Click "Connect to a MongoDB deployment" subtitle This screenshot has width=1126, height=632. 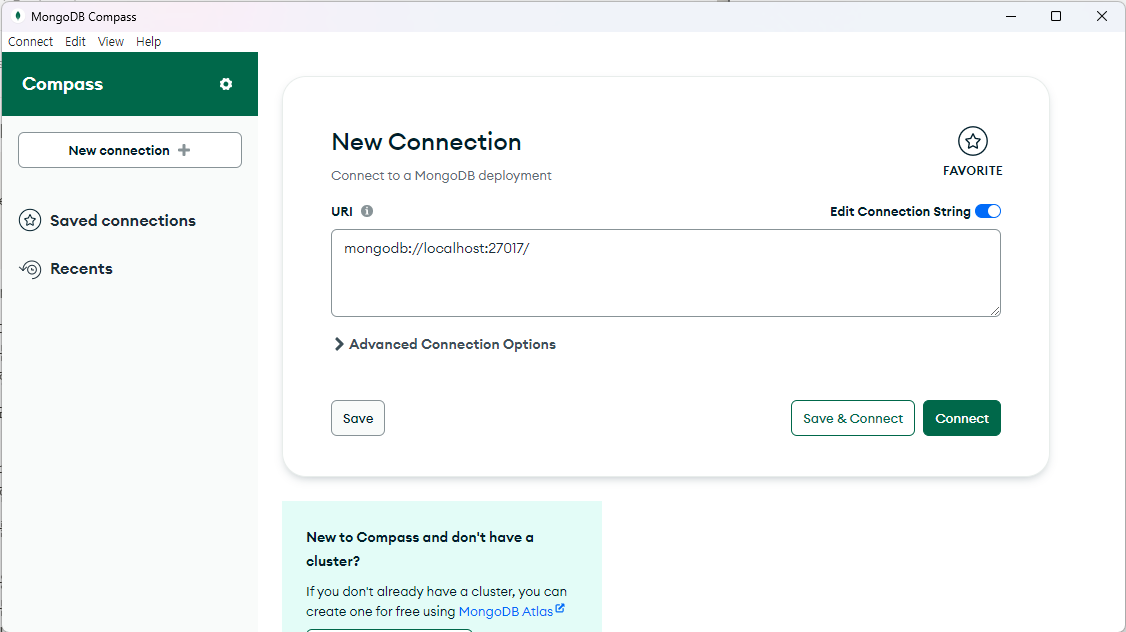441,175
